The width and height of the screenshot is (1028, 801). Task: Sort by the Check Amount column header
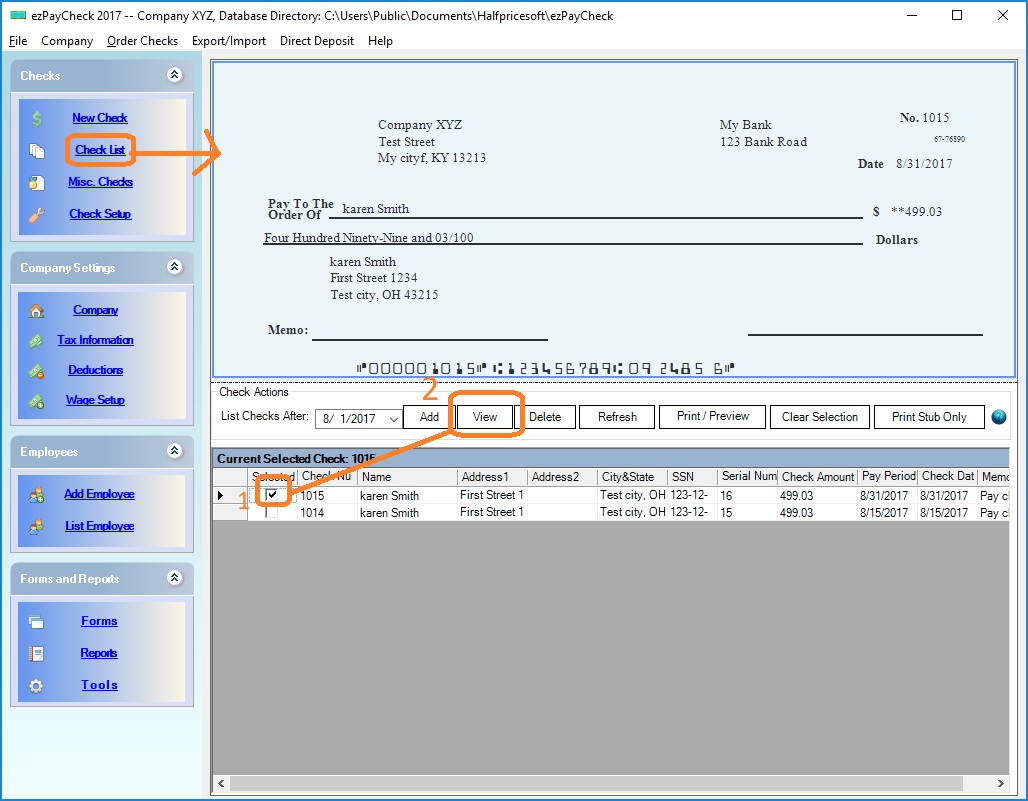click(817, 477)
